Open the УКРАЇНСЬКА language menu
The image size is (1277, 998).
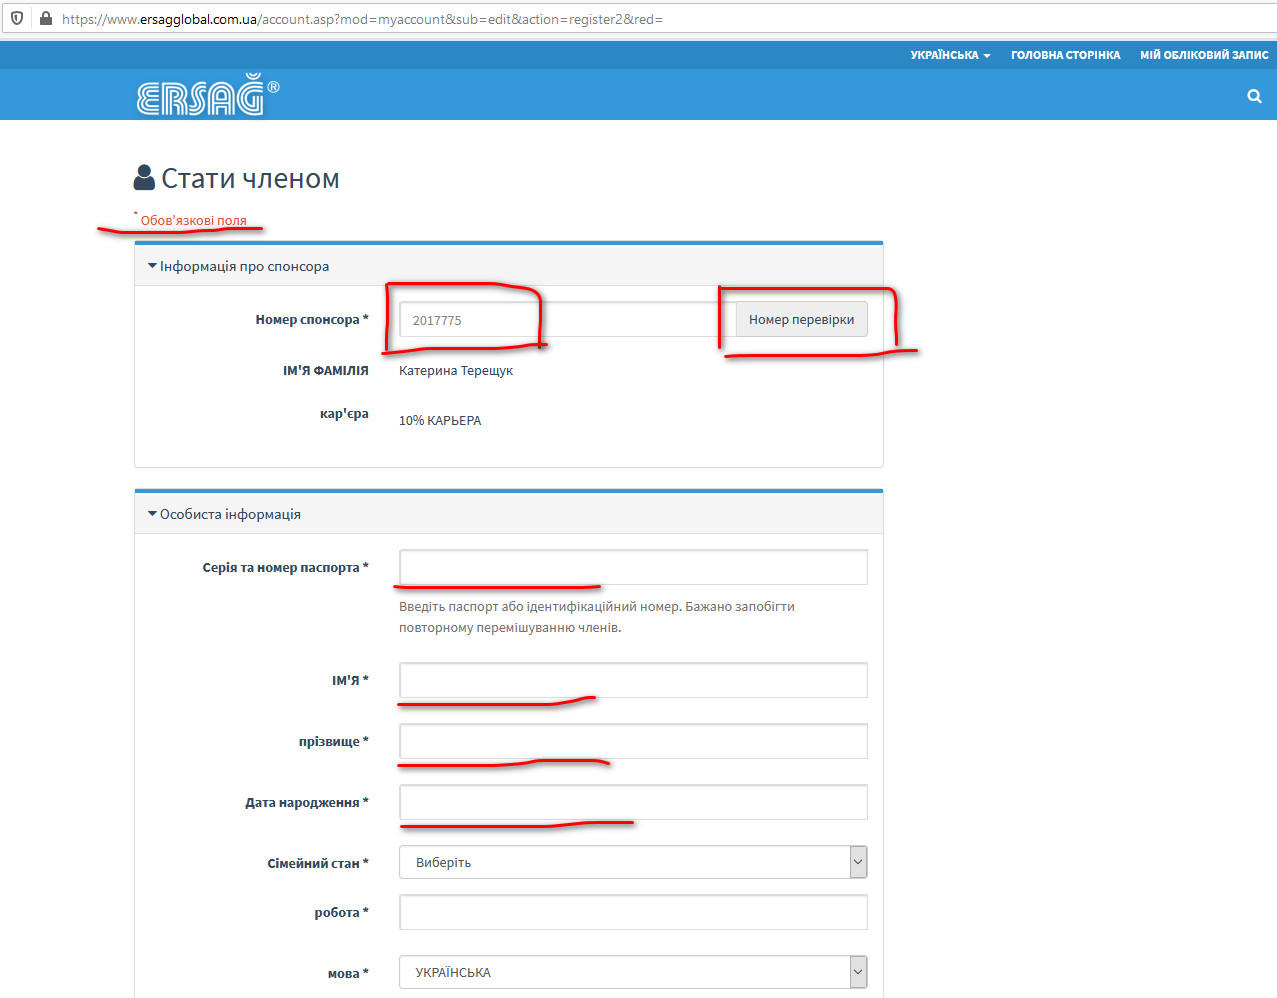[x=949, y=55]
